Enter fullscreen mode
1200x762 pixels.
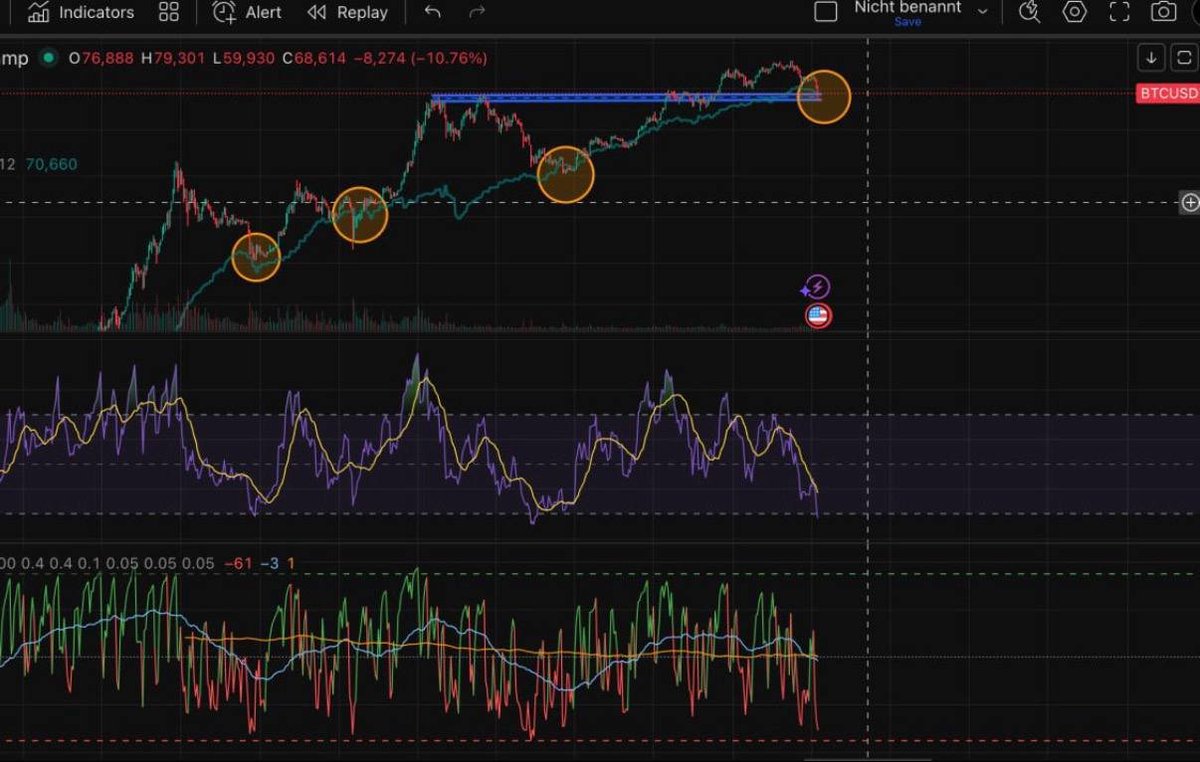(x=1119, y=12)
